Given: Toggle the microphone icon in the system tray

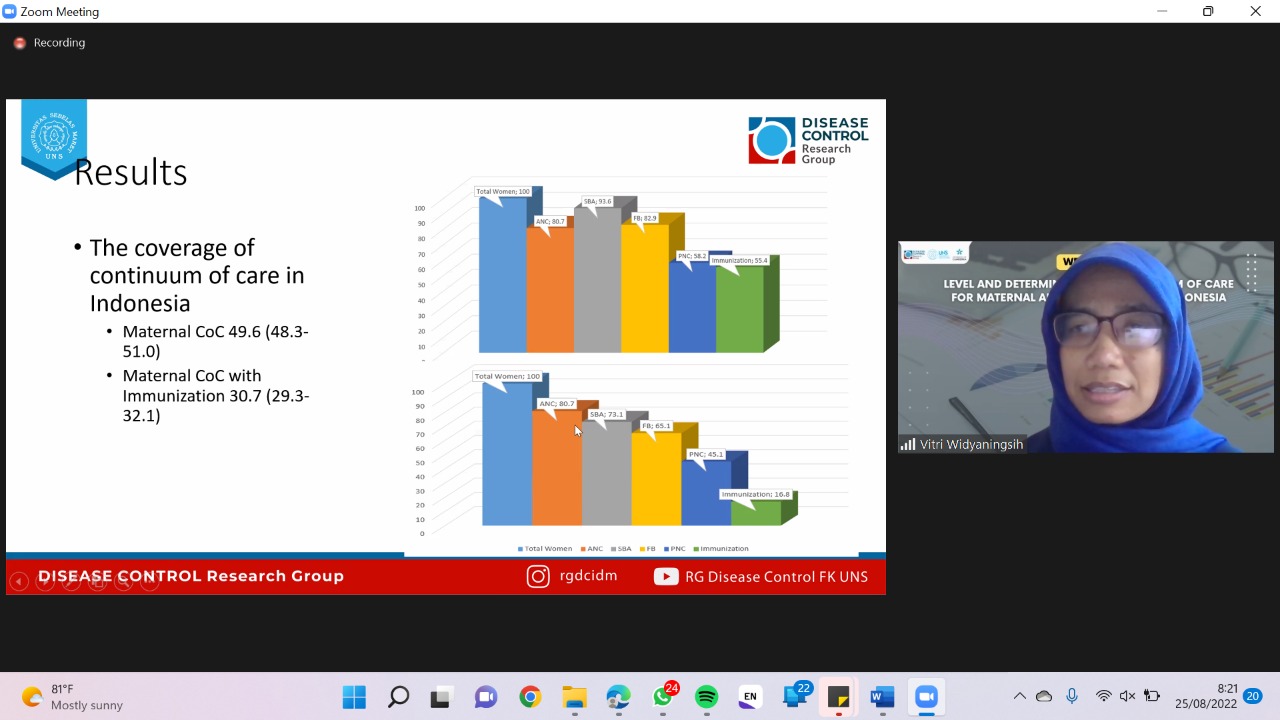Looking at the screenshot, I should click(1071, 696).
